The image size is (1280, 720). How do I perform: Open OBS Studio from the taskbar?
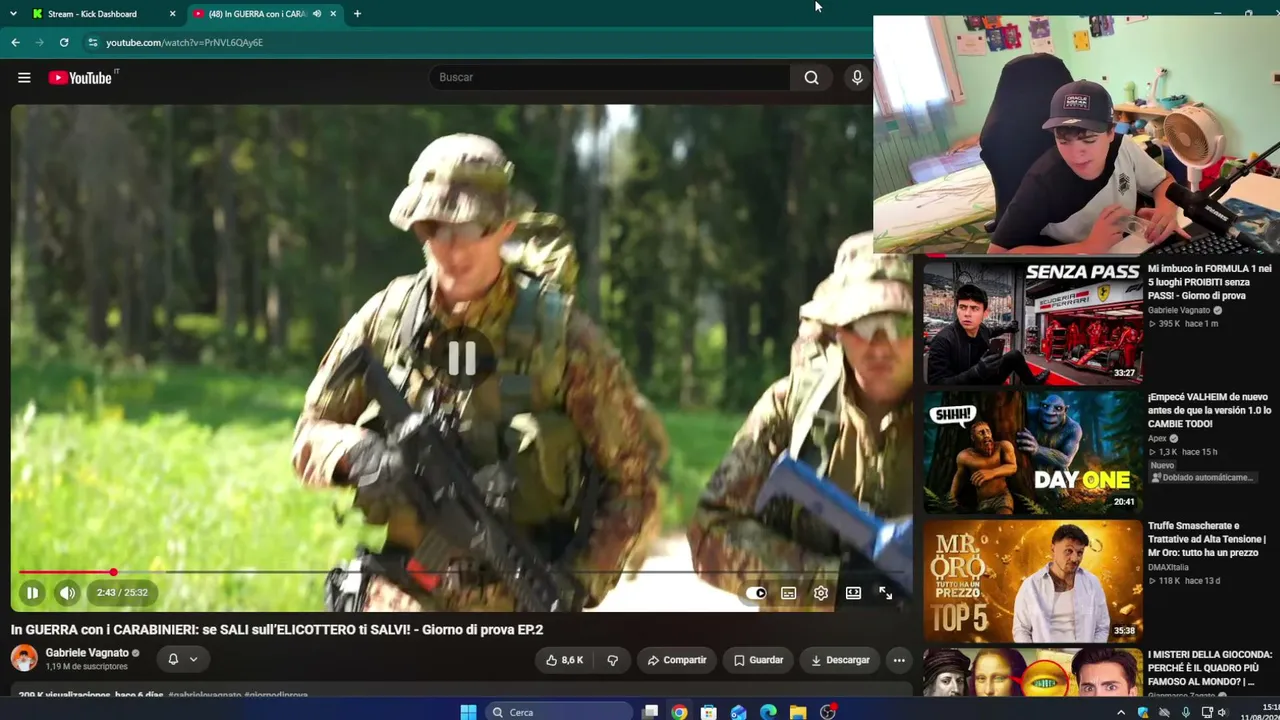828,712
